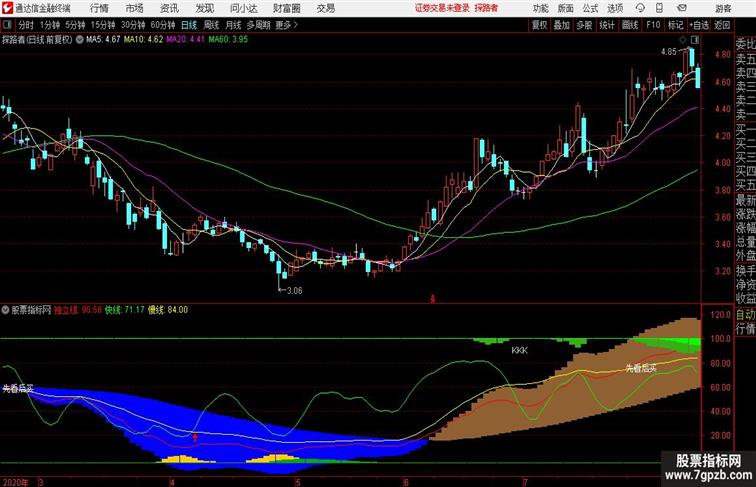Screen dimensions: 756x487
Task: Open the F10 company info button
Action: 653,25
